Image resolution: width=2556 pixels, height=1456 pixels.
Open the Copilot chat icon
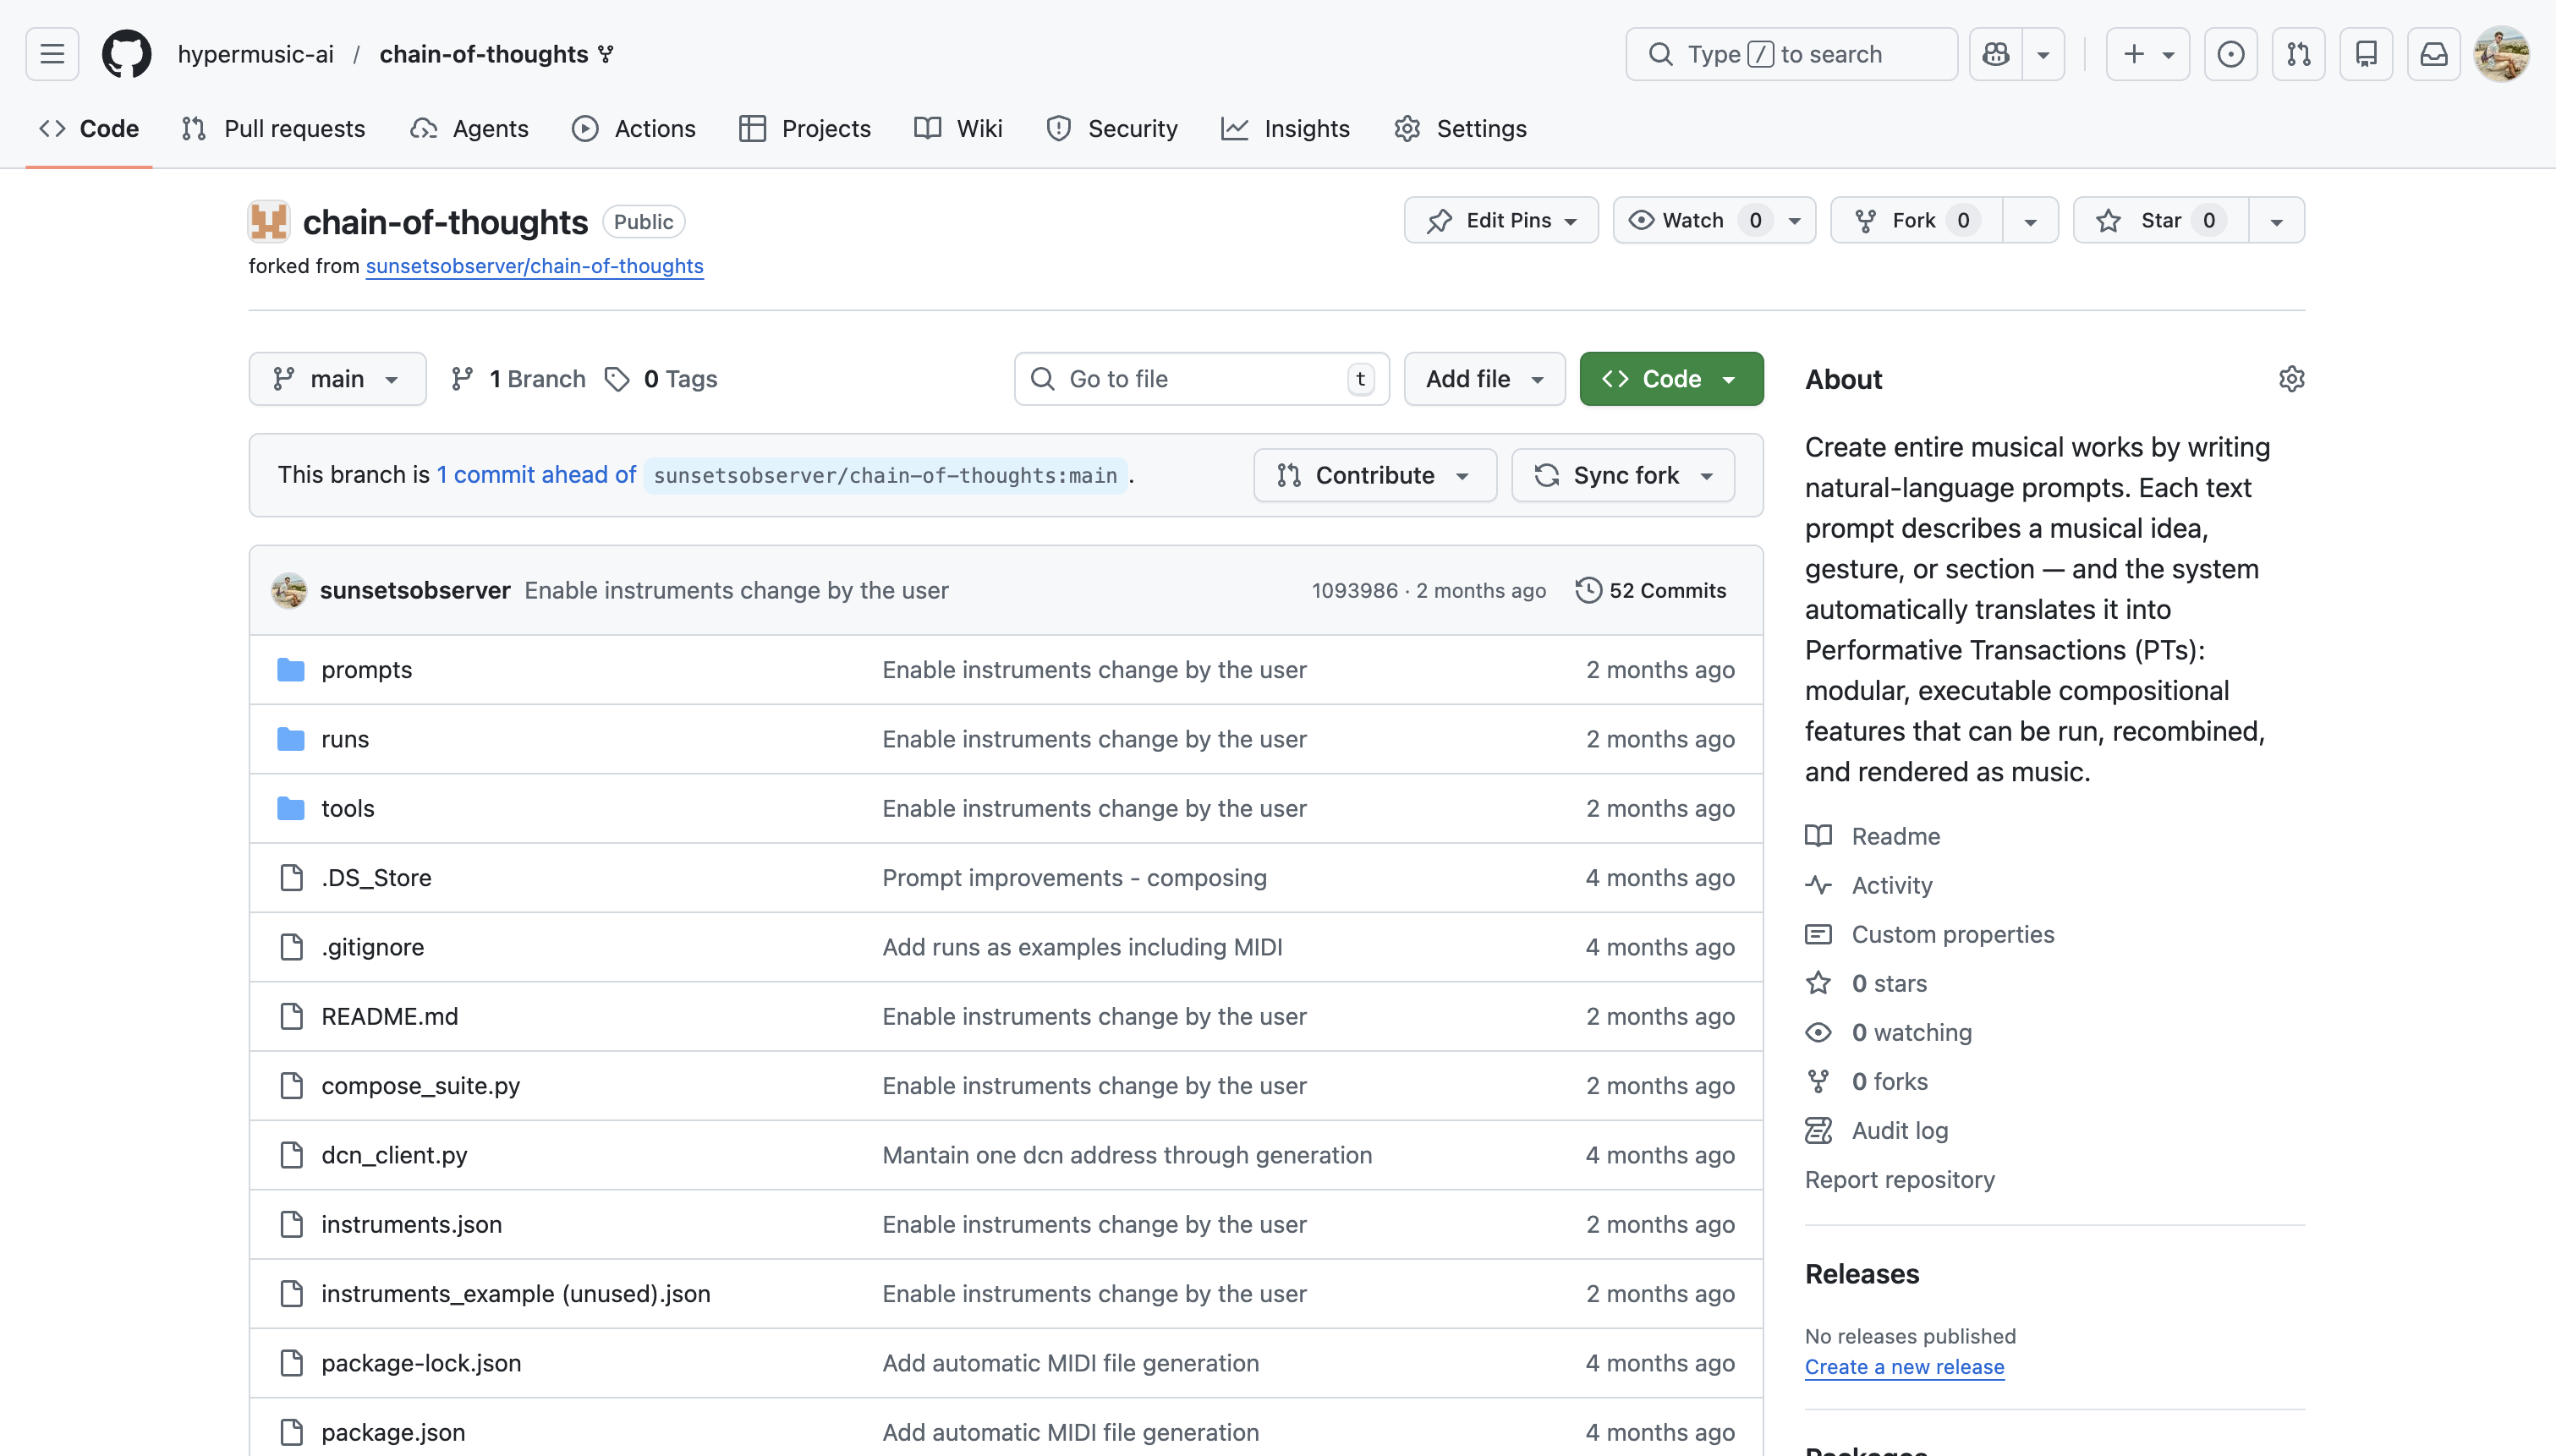[x=1996, y=54]
